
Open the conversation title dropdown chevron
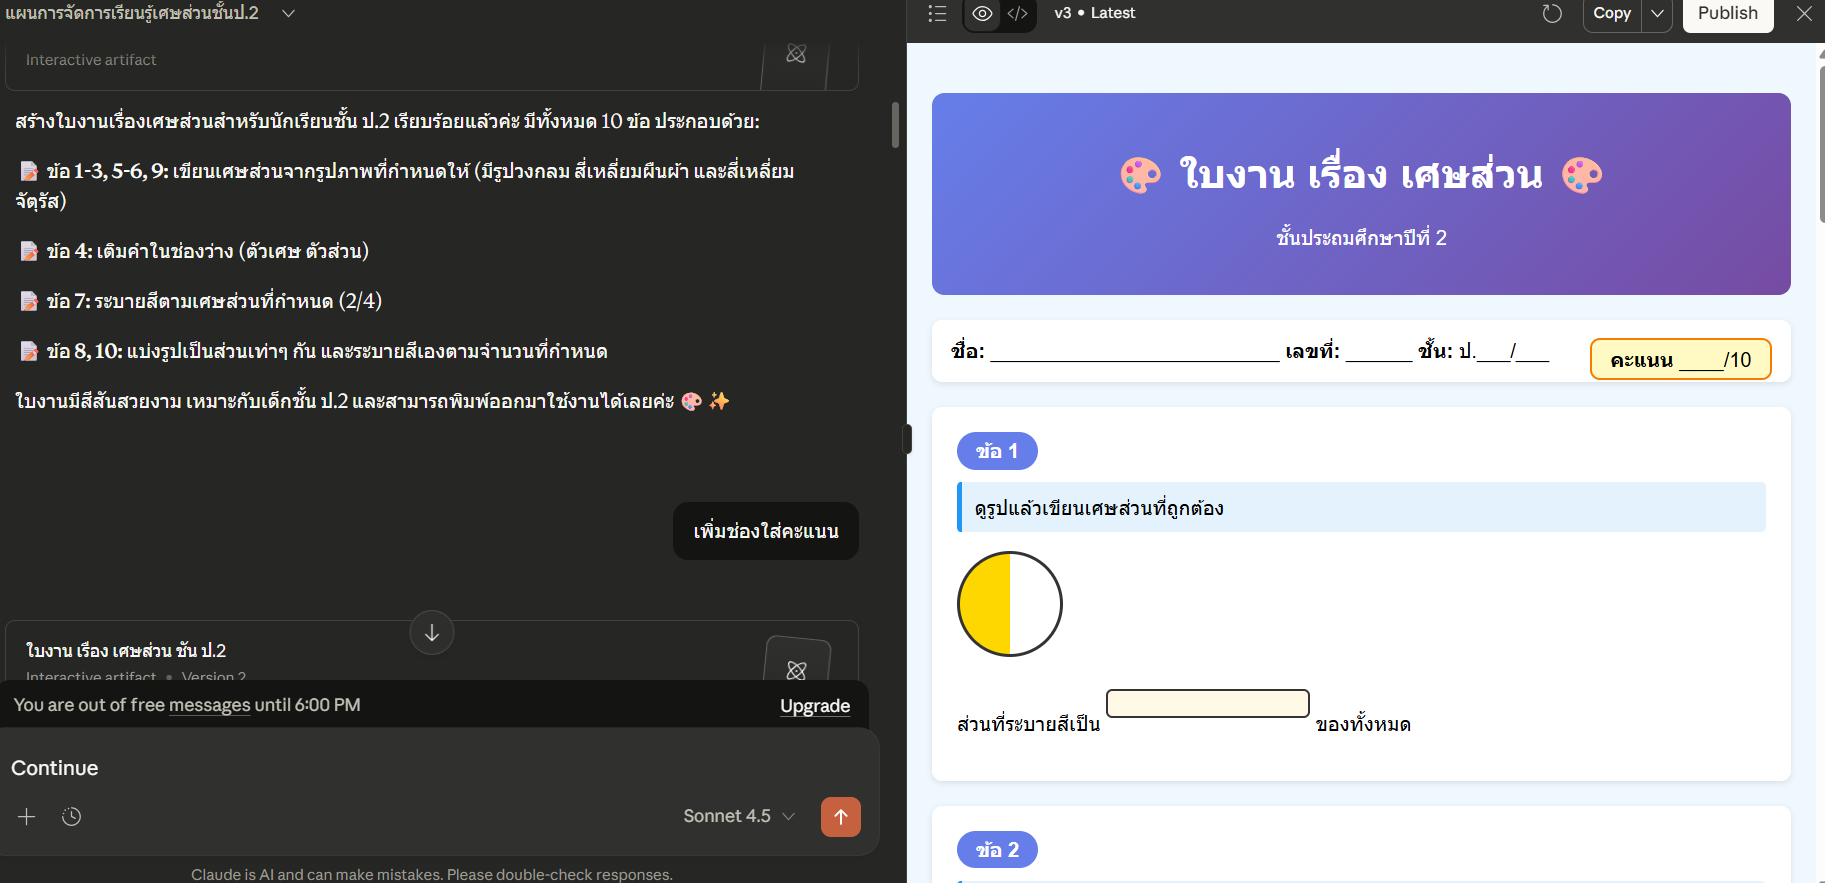(x=288, y=14)
